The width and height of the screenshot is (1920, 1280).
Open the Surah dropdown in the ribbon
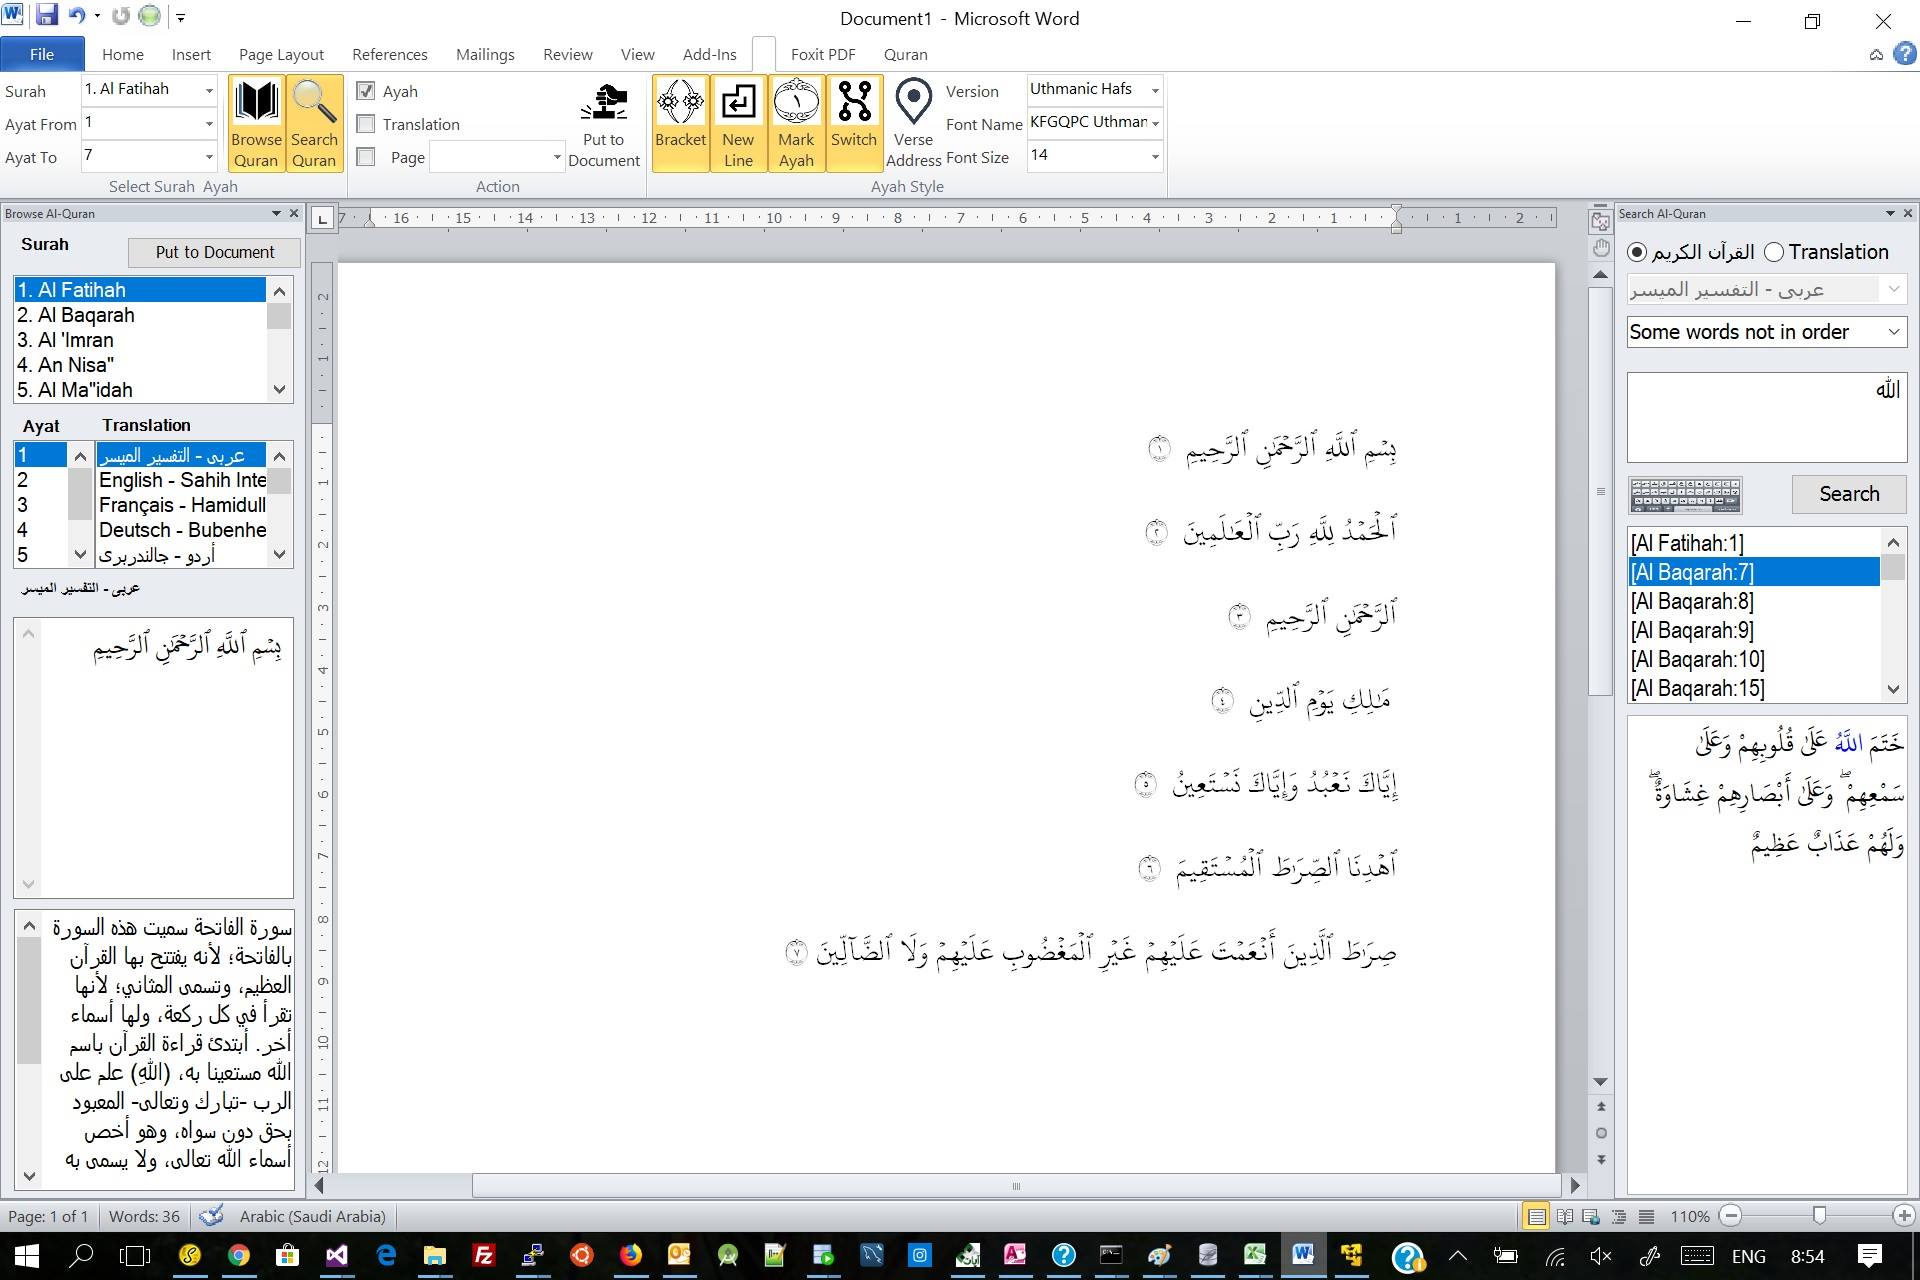click(209, 90)
